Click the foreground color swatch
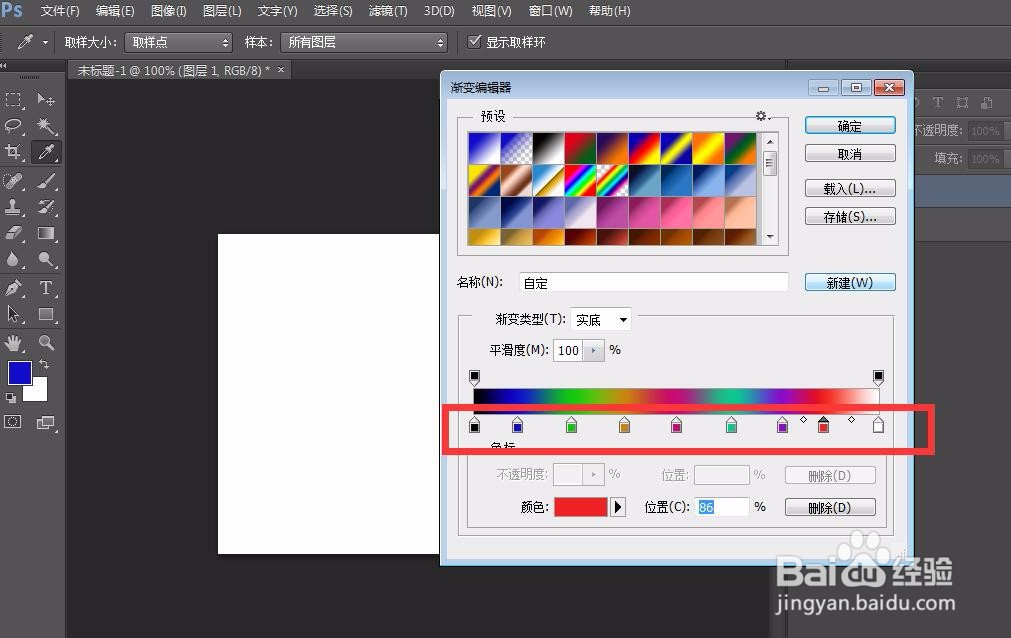Viewport: 1011px width, 638px height. tap(19, 374)
